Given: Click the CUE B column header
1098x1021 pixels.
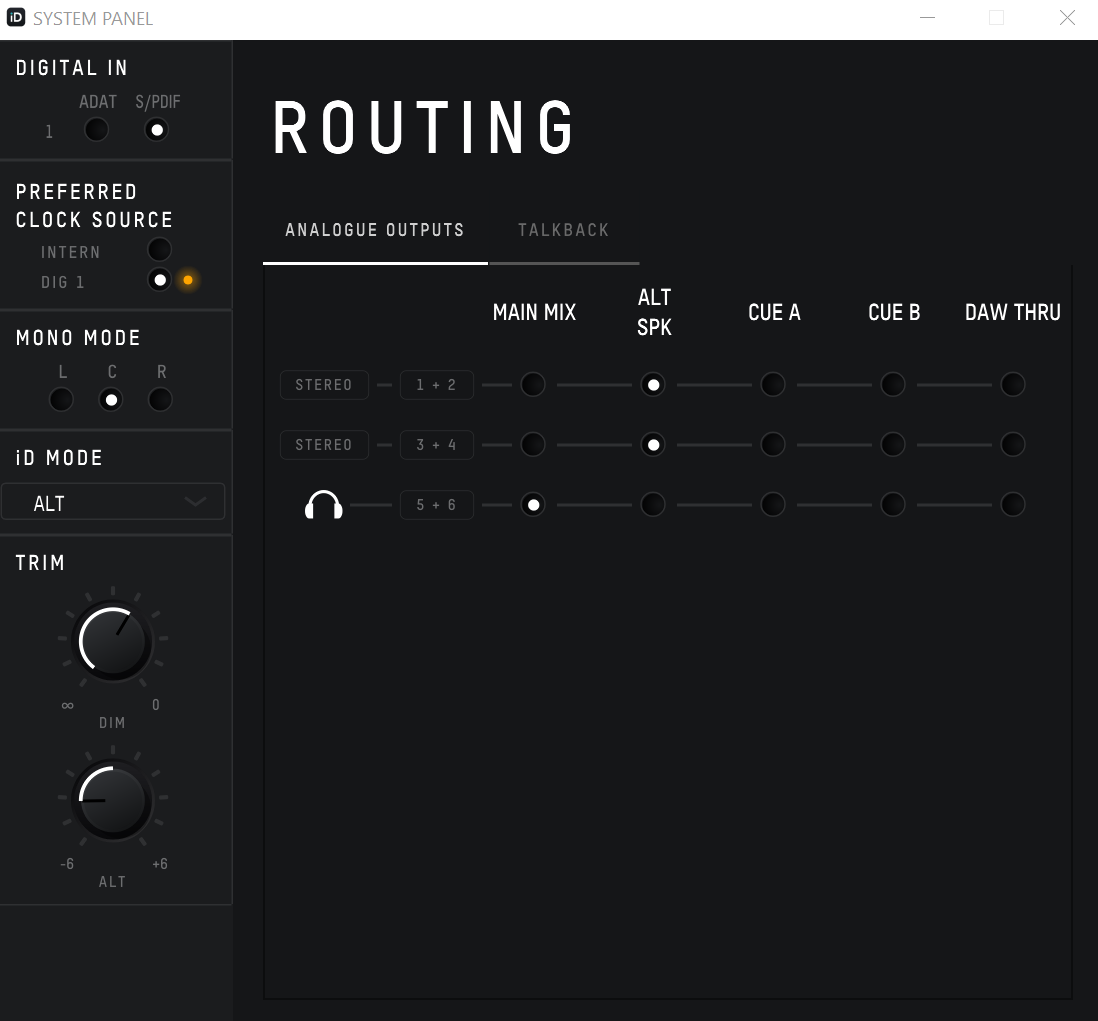Looking at the screenshot, I should 894,312.
